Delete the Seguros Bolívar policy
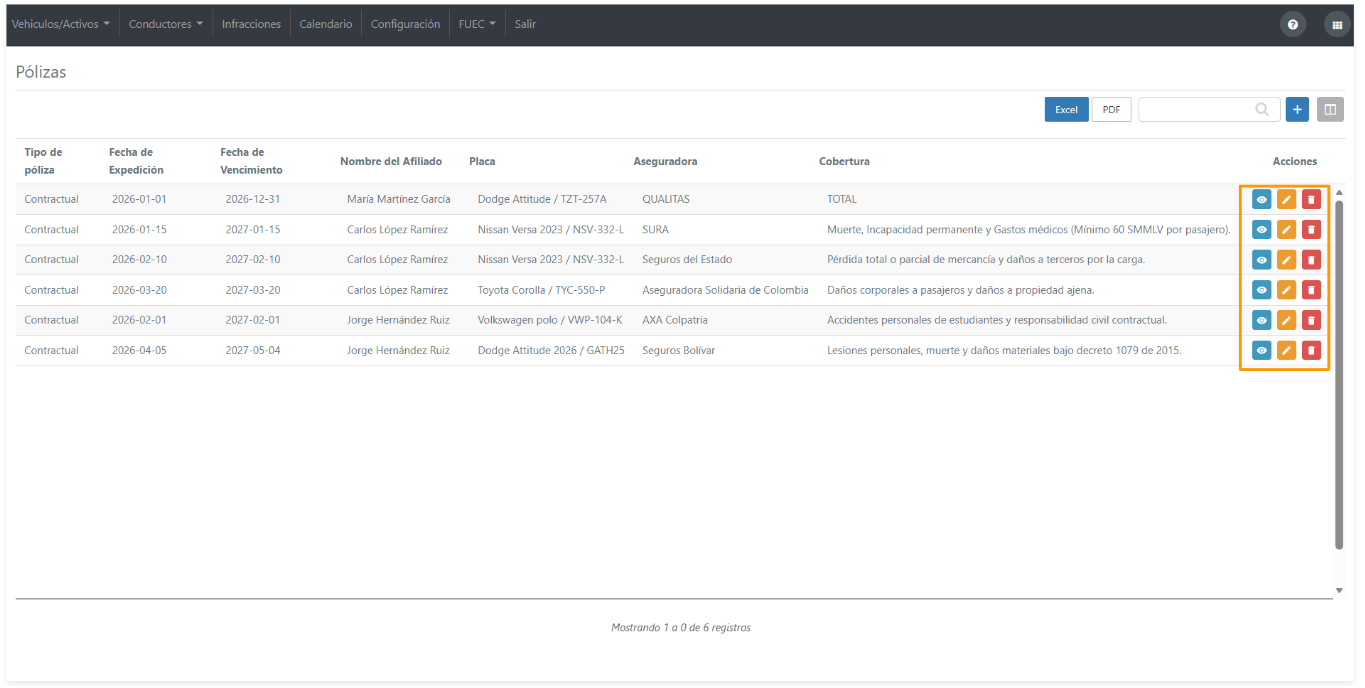This screenshot has width=1365, height=688. pyautogui.click(x=1311, y=351)
